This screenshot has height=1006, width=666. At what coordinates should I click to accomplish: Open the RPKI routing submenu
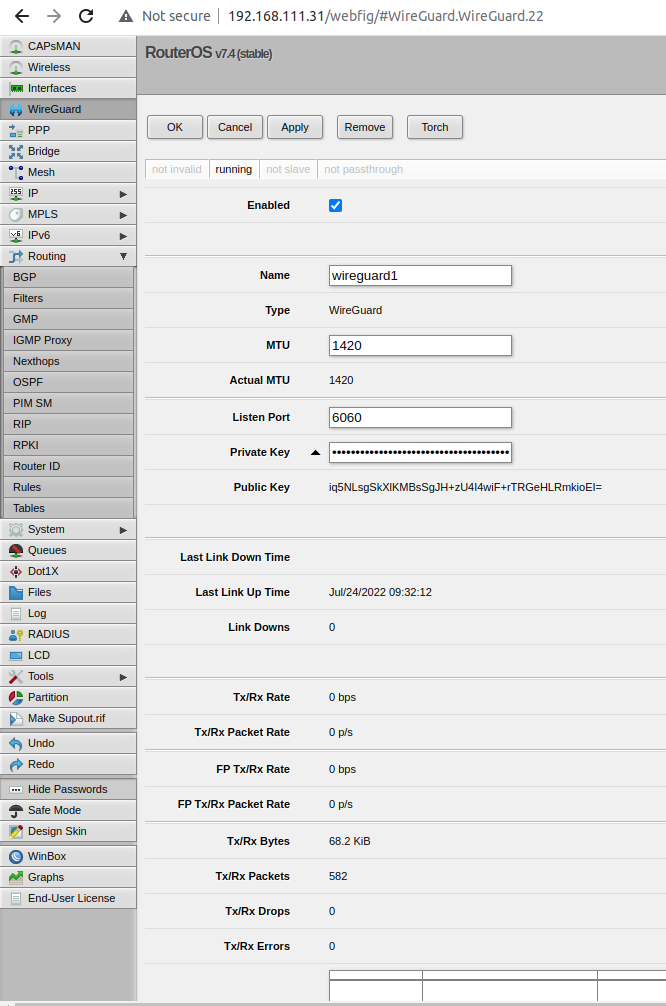point(69,445)
